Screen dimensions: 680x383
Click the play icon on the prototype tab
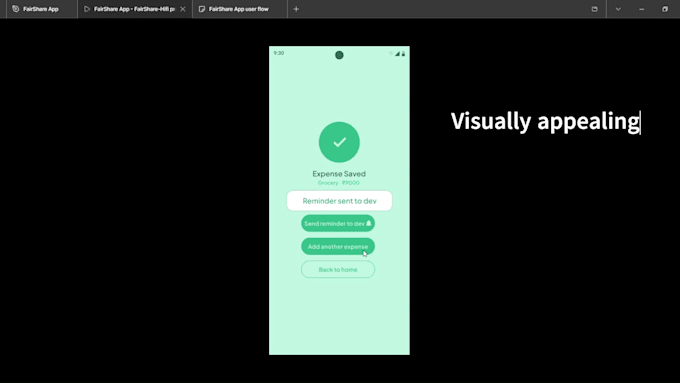87,9
